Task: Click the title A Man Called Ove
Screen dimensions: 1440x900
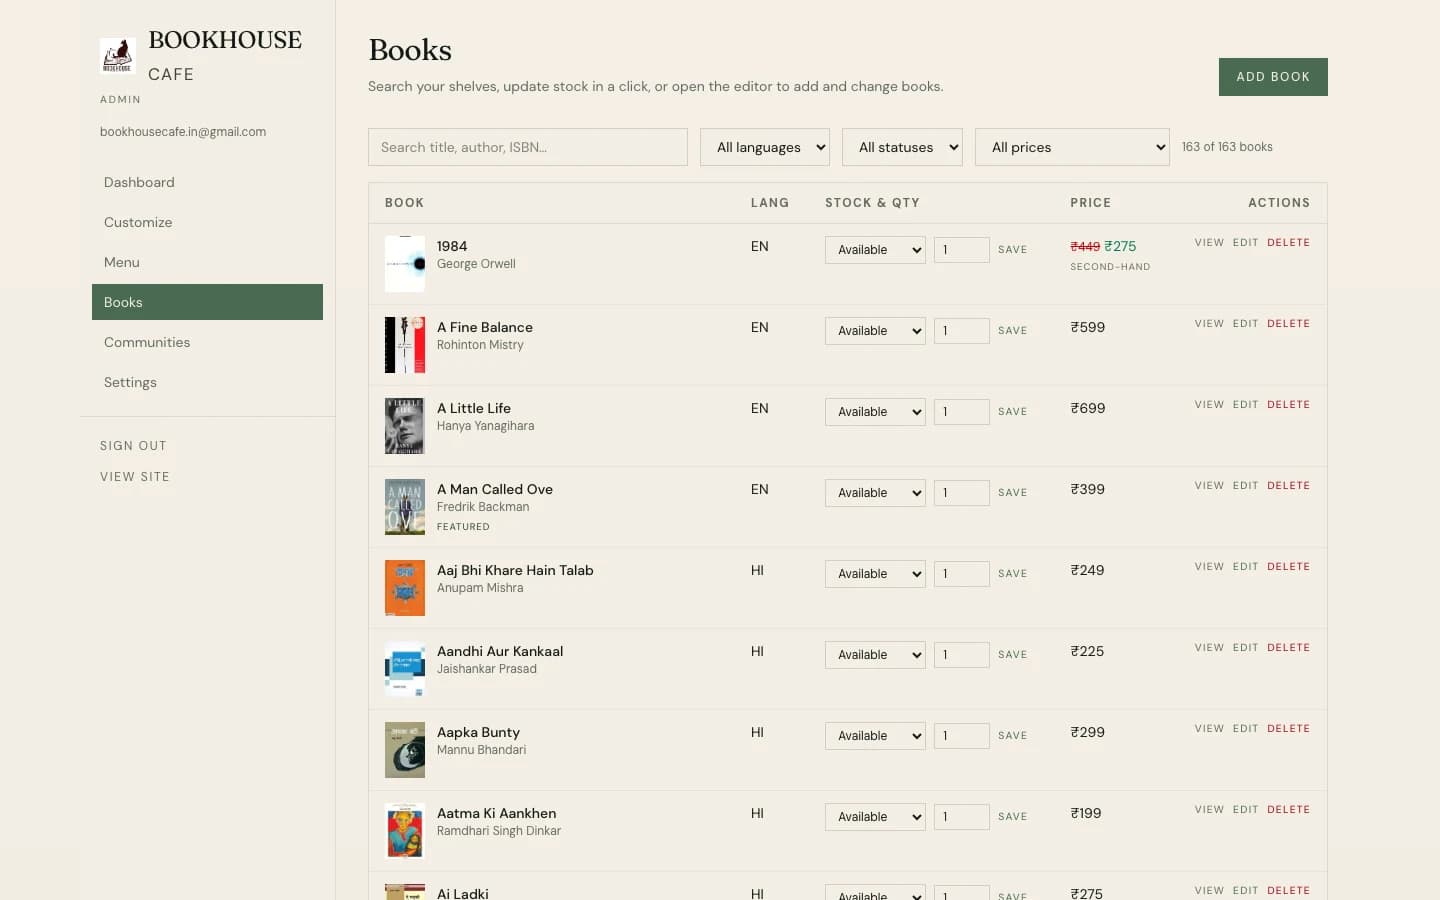Action: tap(495, 489)
